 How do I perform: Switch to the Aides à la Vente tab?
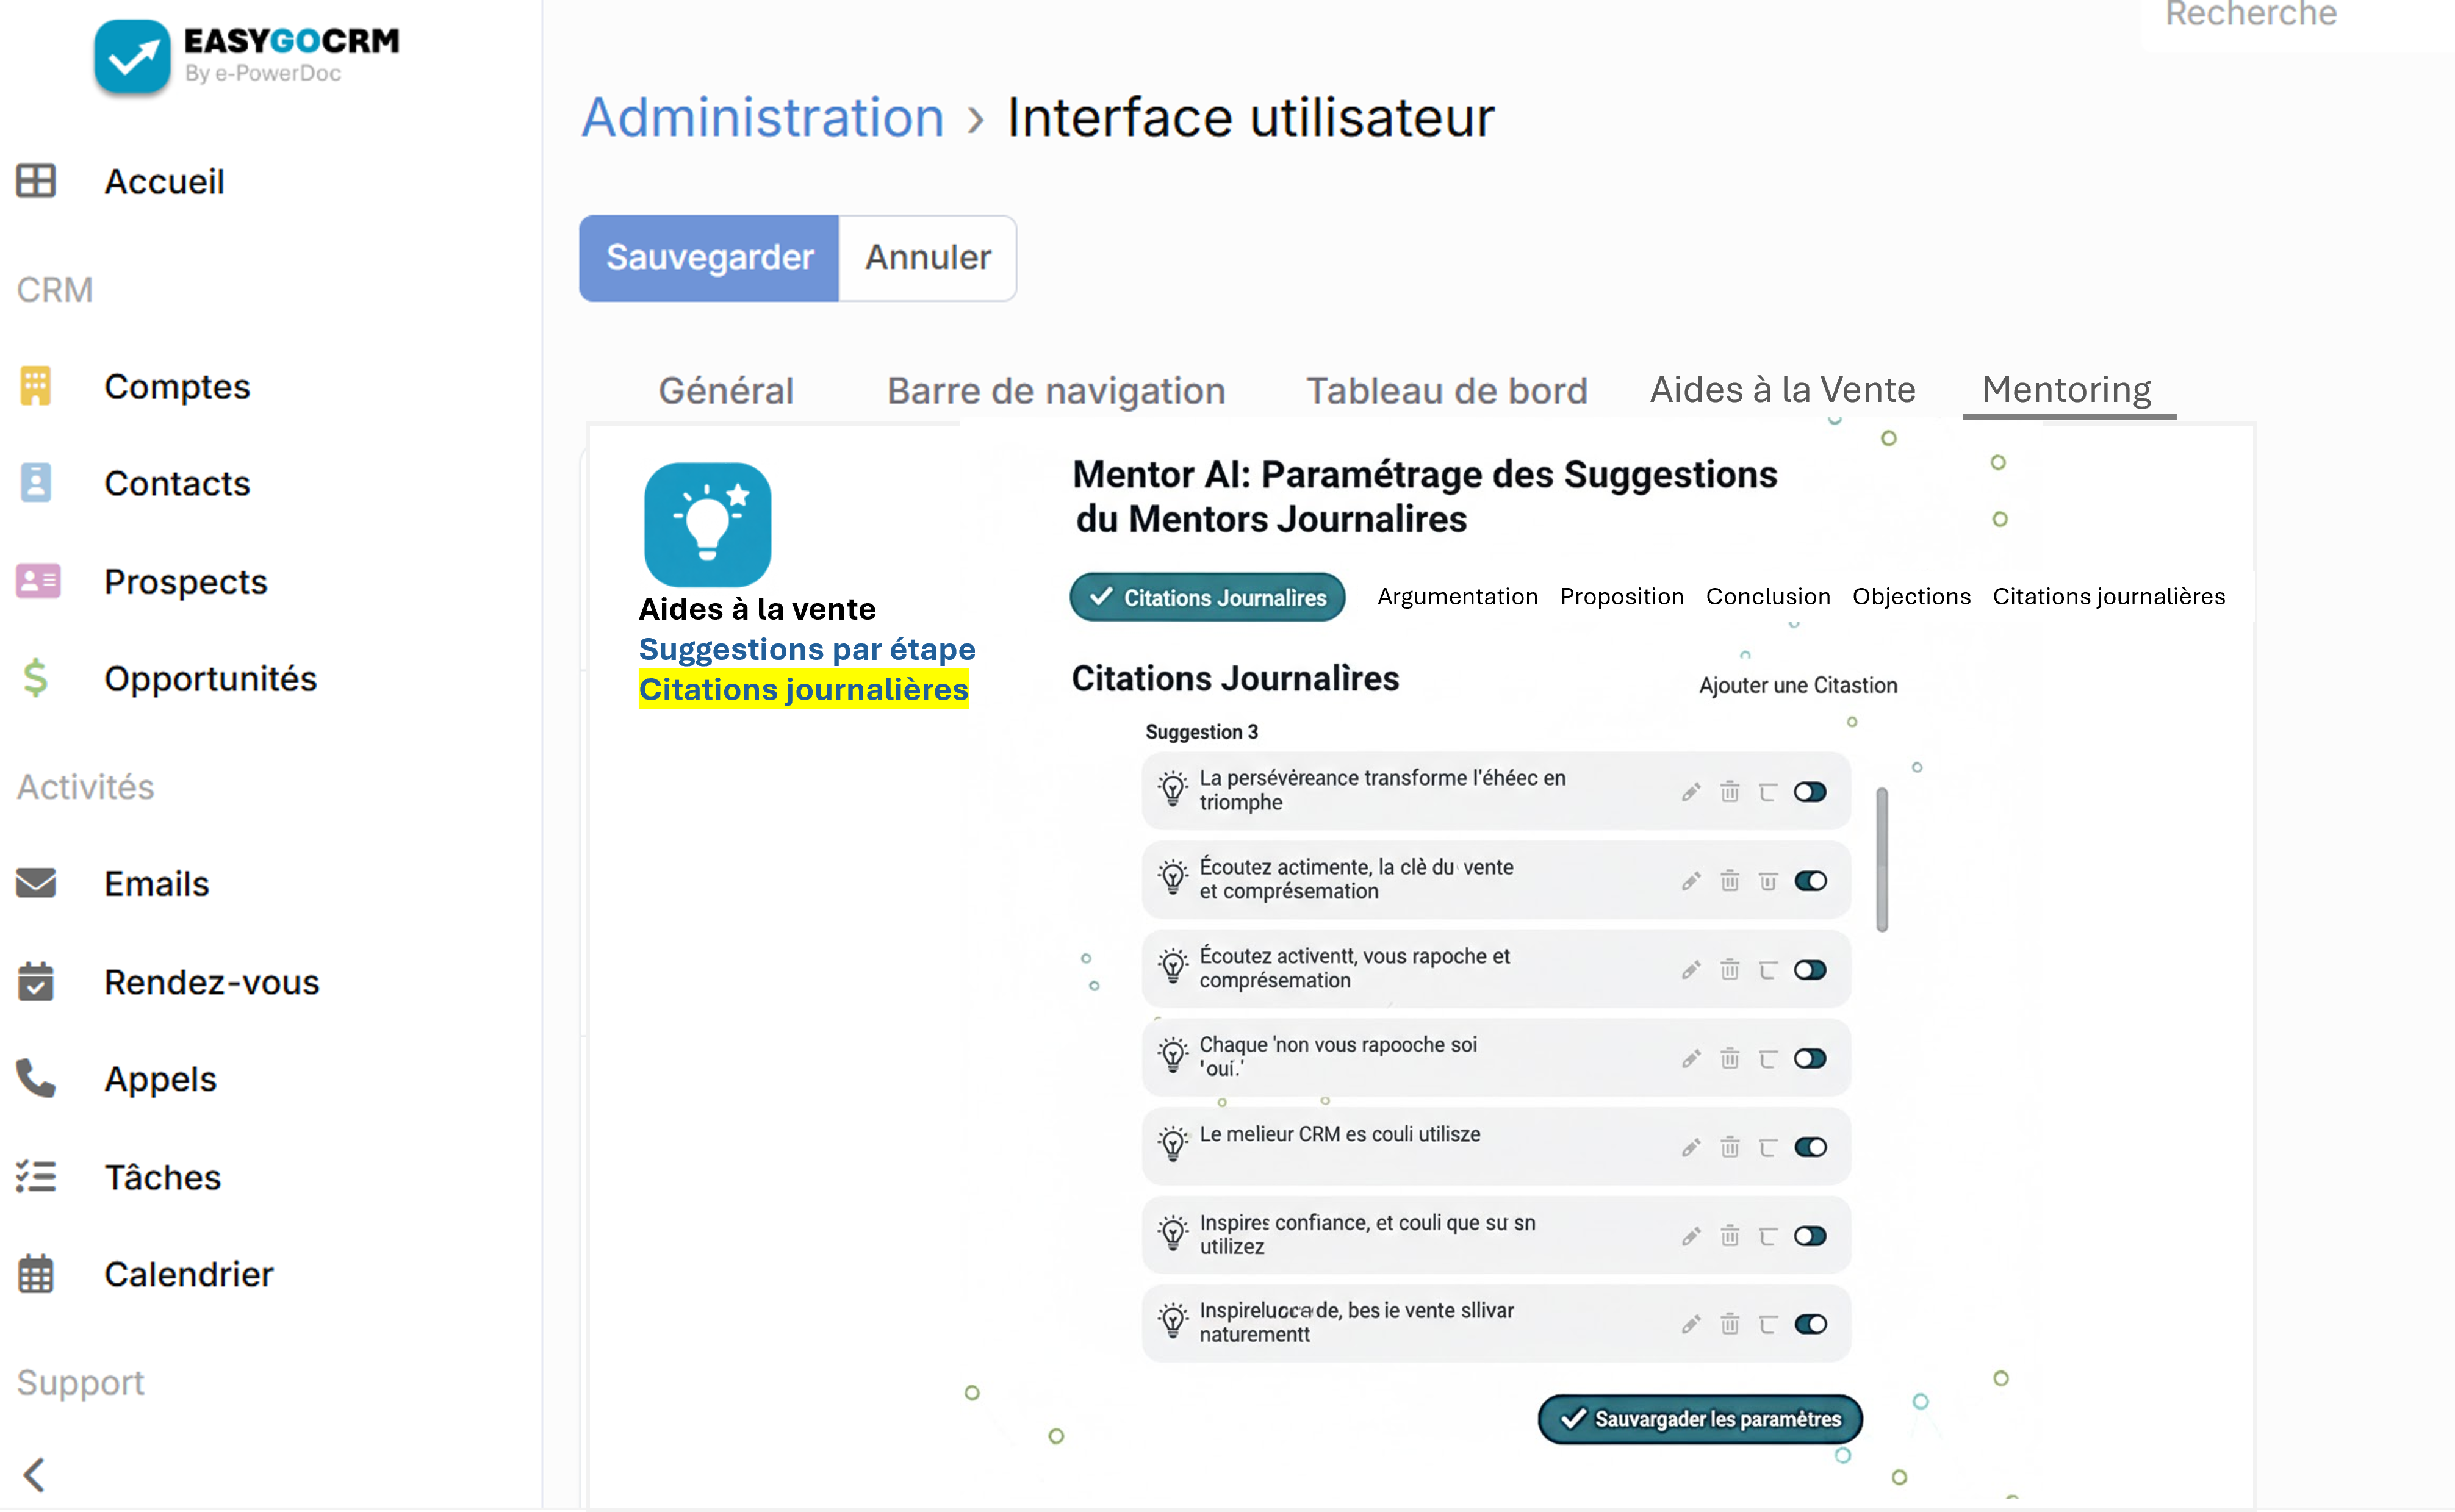[1782, 389]
